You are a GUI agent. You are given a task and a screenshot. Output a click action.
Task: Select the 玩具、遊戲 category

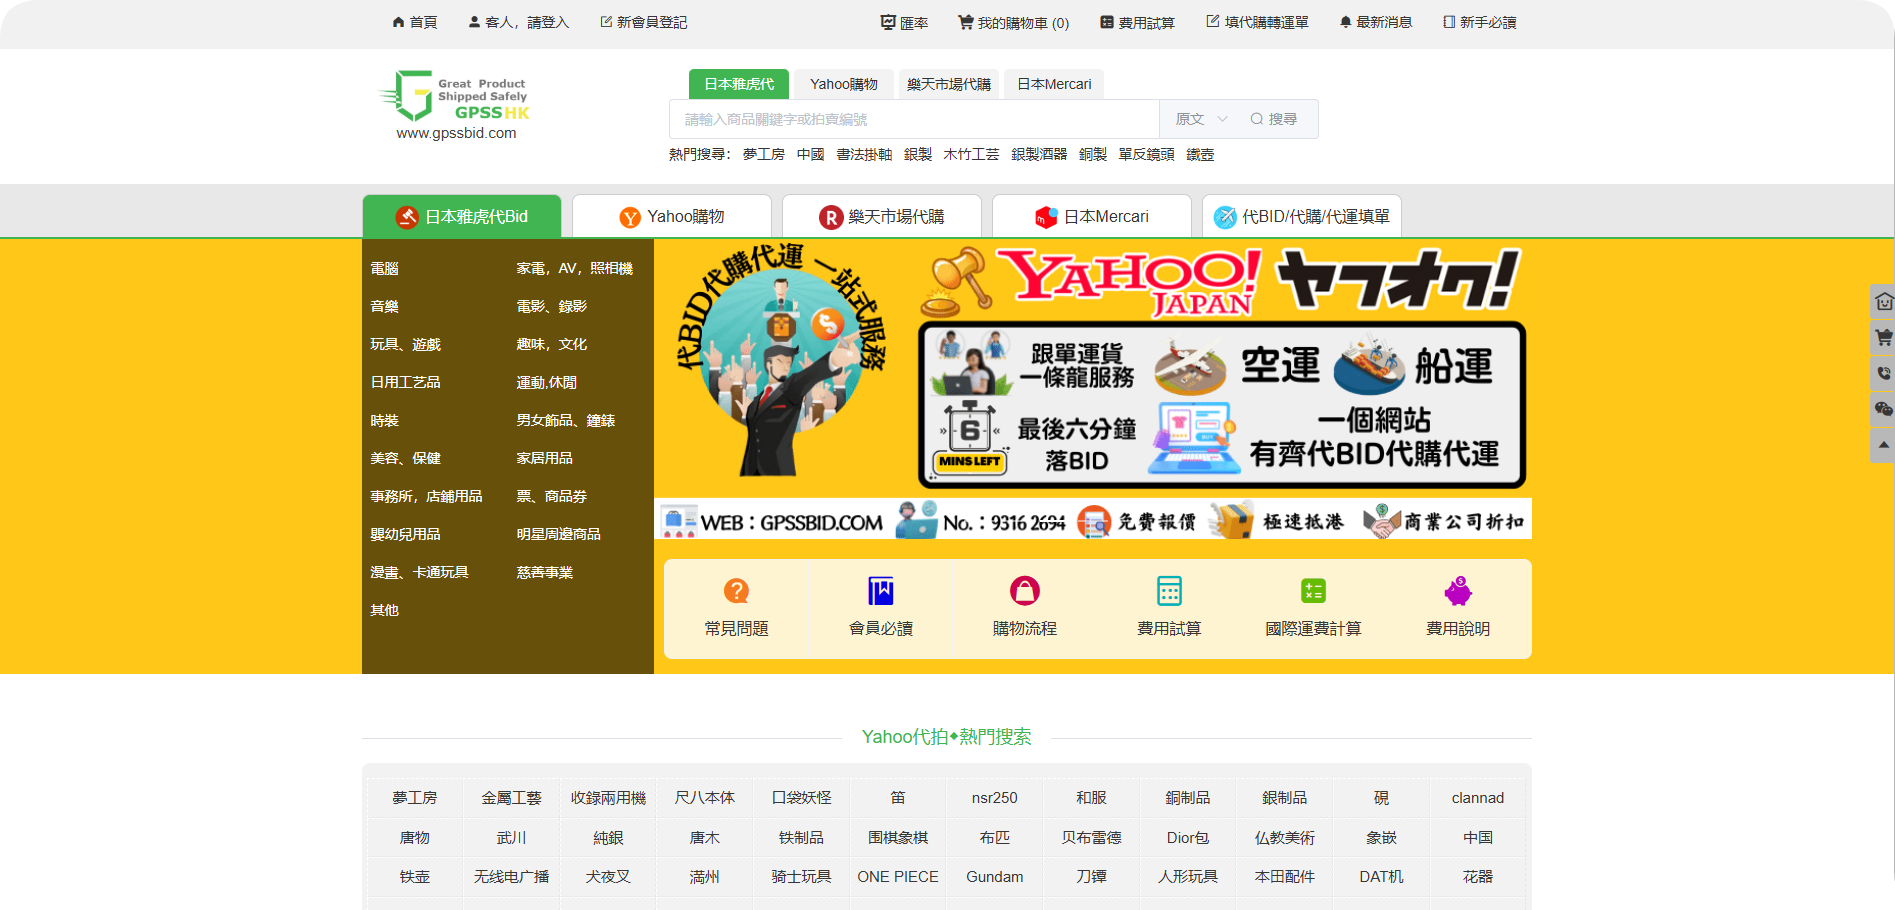(x=405, y=344)
